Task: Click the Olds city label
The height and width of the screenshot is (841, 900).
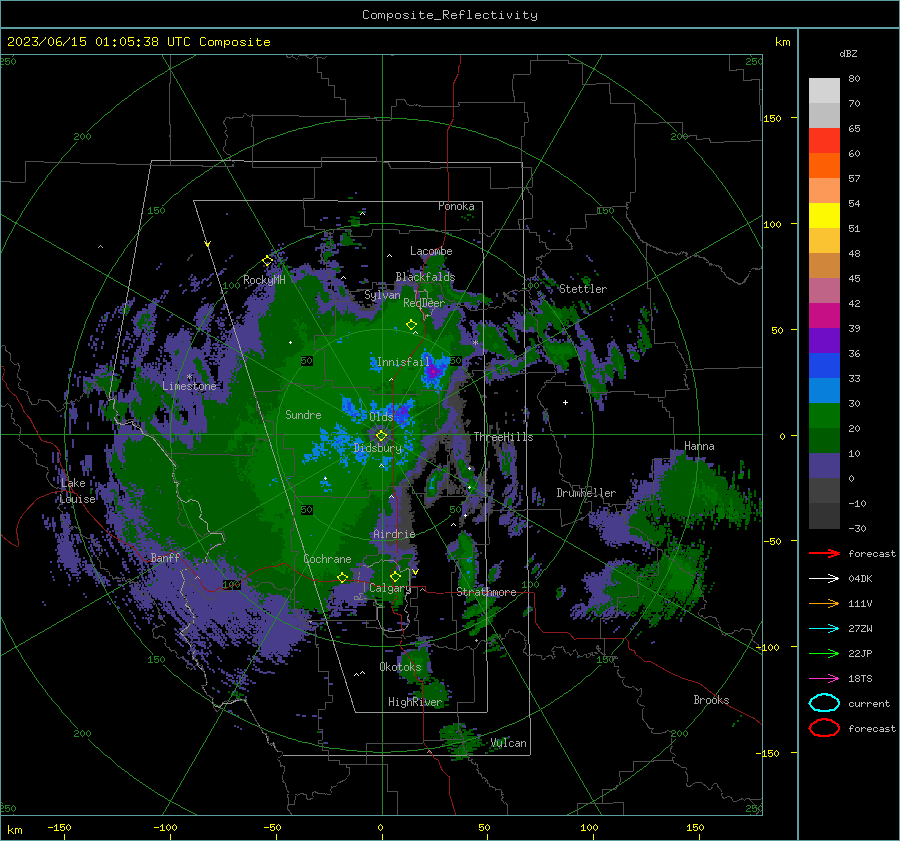Action: pos(381,416)
